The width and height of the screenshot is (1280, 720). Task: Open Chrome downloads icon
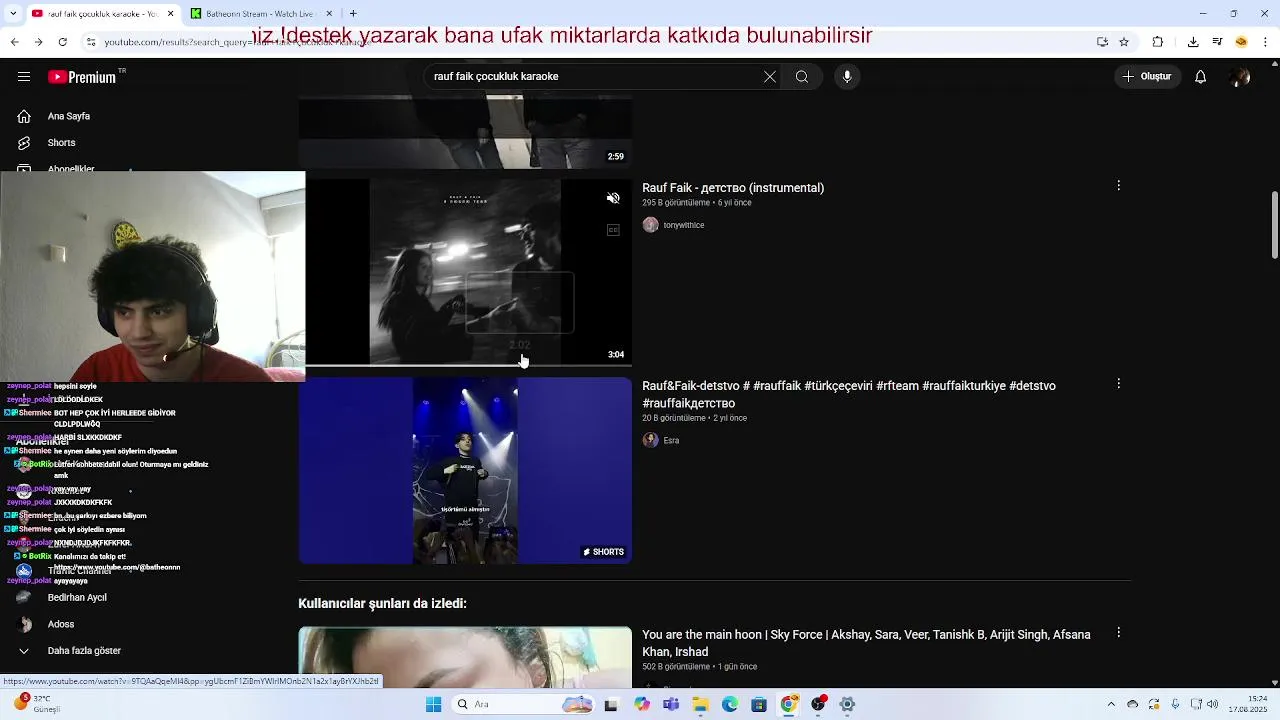point(1193,42)
